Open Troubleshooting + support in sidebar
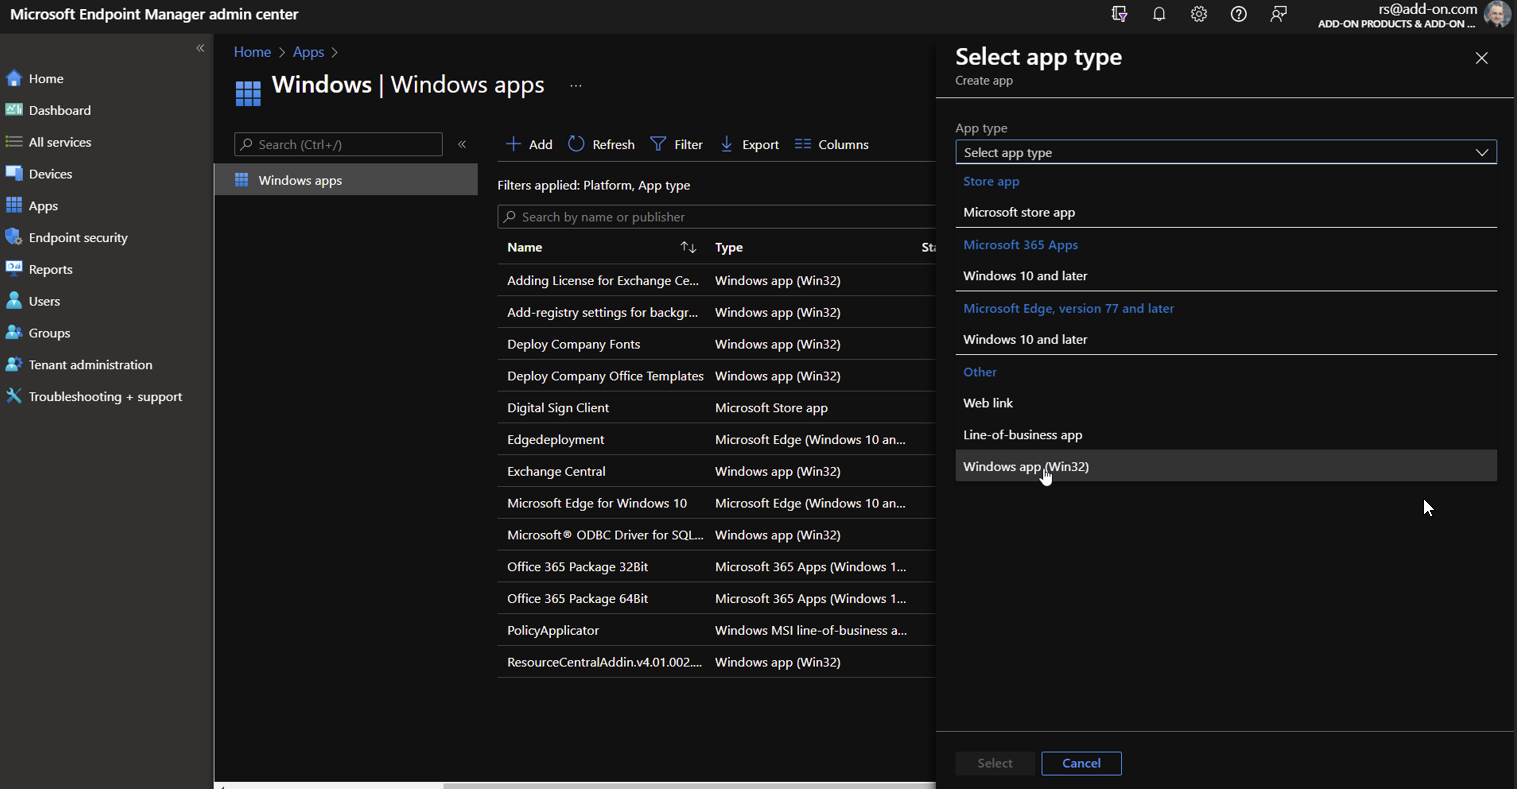Image resolution: width=1517 pixels, height=789 pixels. 105,397
